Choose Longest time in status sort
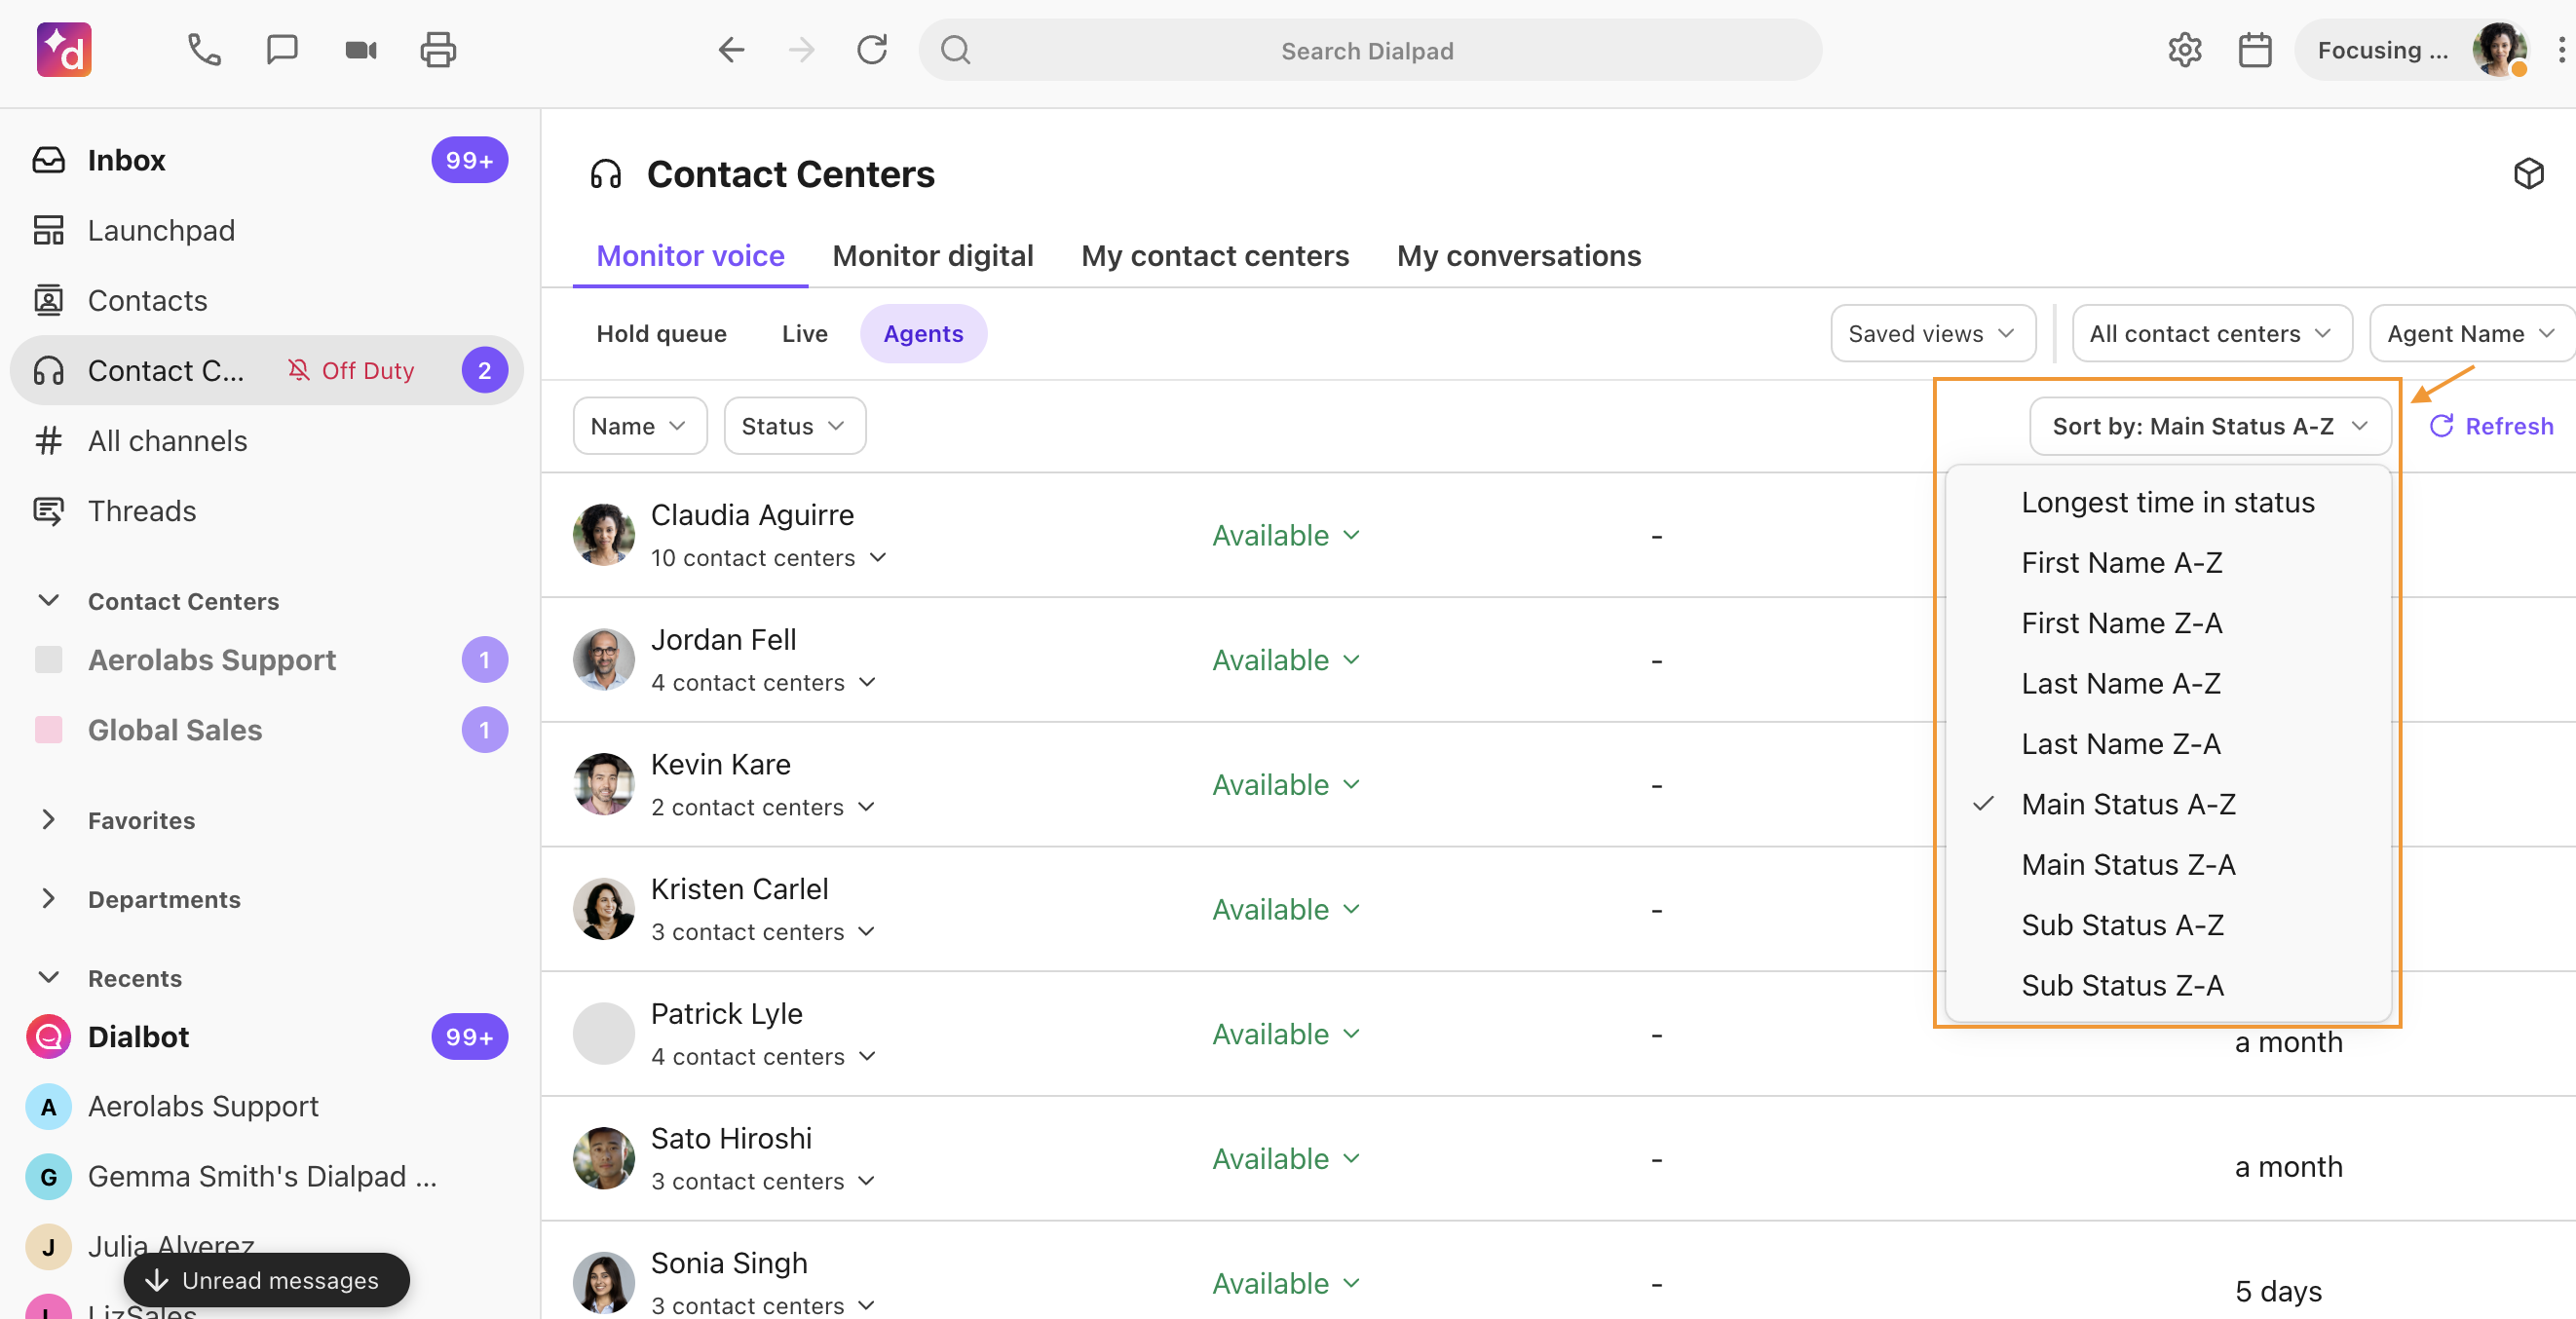2576x1319 pixels. [2167, 502]
